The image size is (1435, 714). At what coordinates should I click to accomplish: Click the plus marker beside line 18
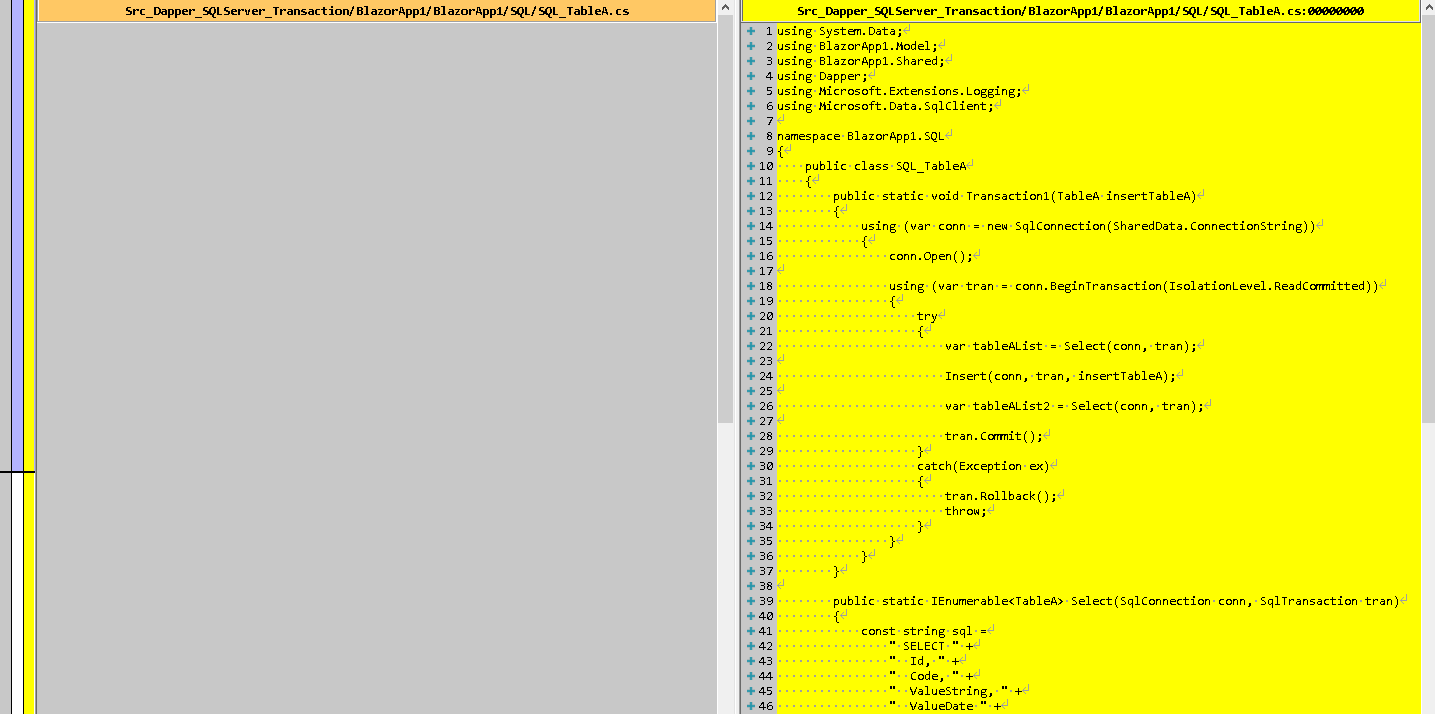750,286
